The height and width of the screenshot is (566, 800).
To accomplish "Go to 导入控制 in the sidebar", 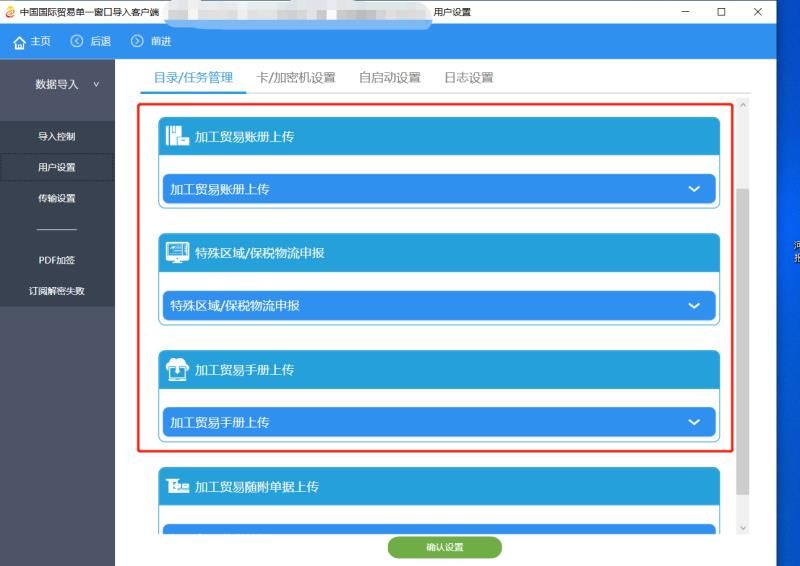I will (x=57, y=136).
